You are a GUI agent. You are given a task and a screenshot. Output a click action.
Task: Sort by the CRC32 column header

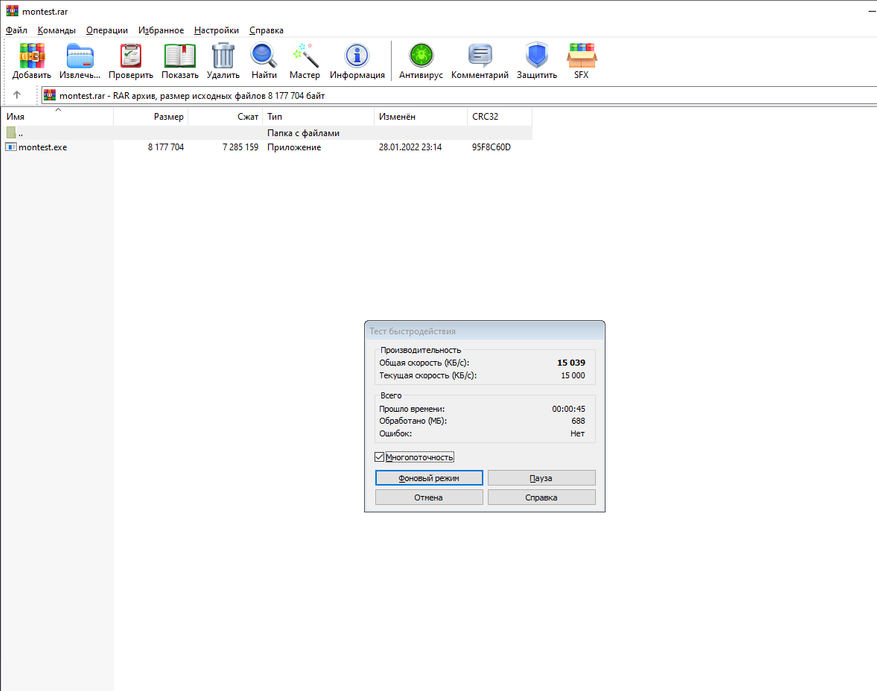coord(500,116)
